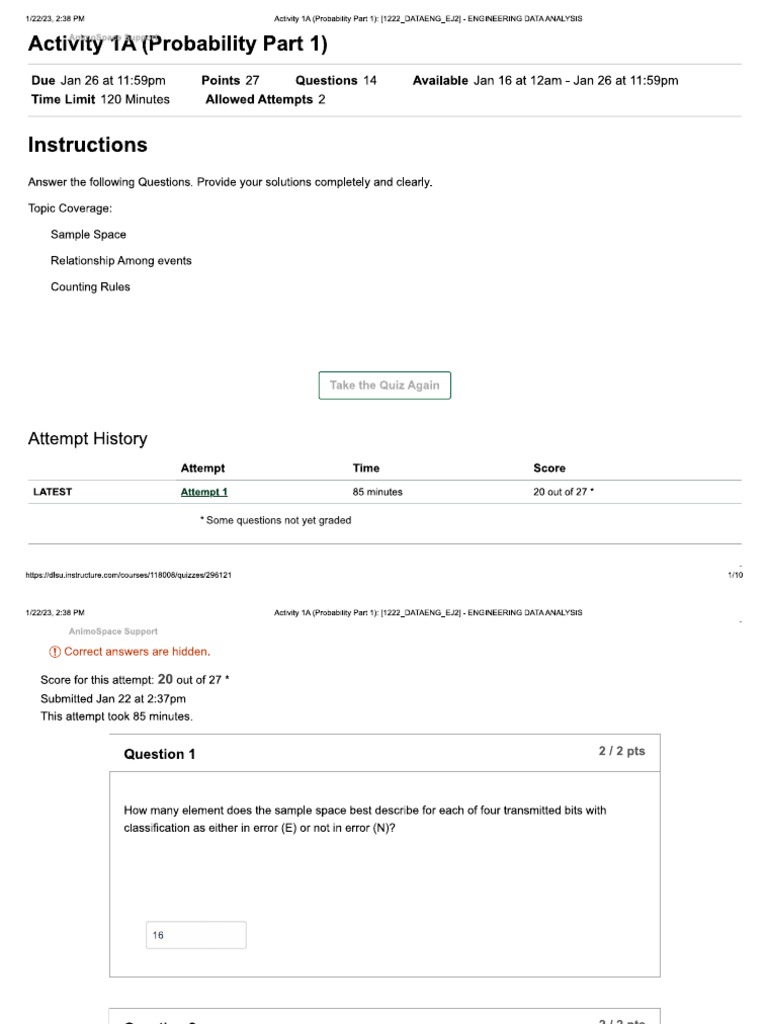This screenshot has height=1024, width=768.
Task: Click the 2 / 2 pts label for Question 1
Action: coord(622,751)
